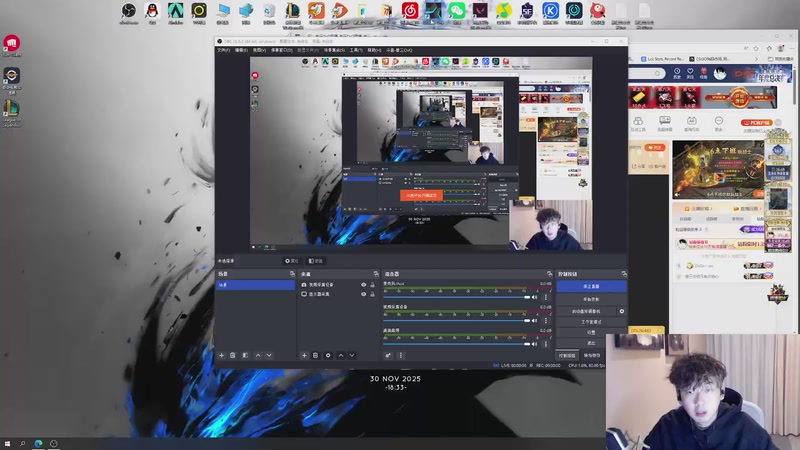Select the highlighted scene in Scenes list

(x=256, y=285)
